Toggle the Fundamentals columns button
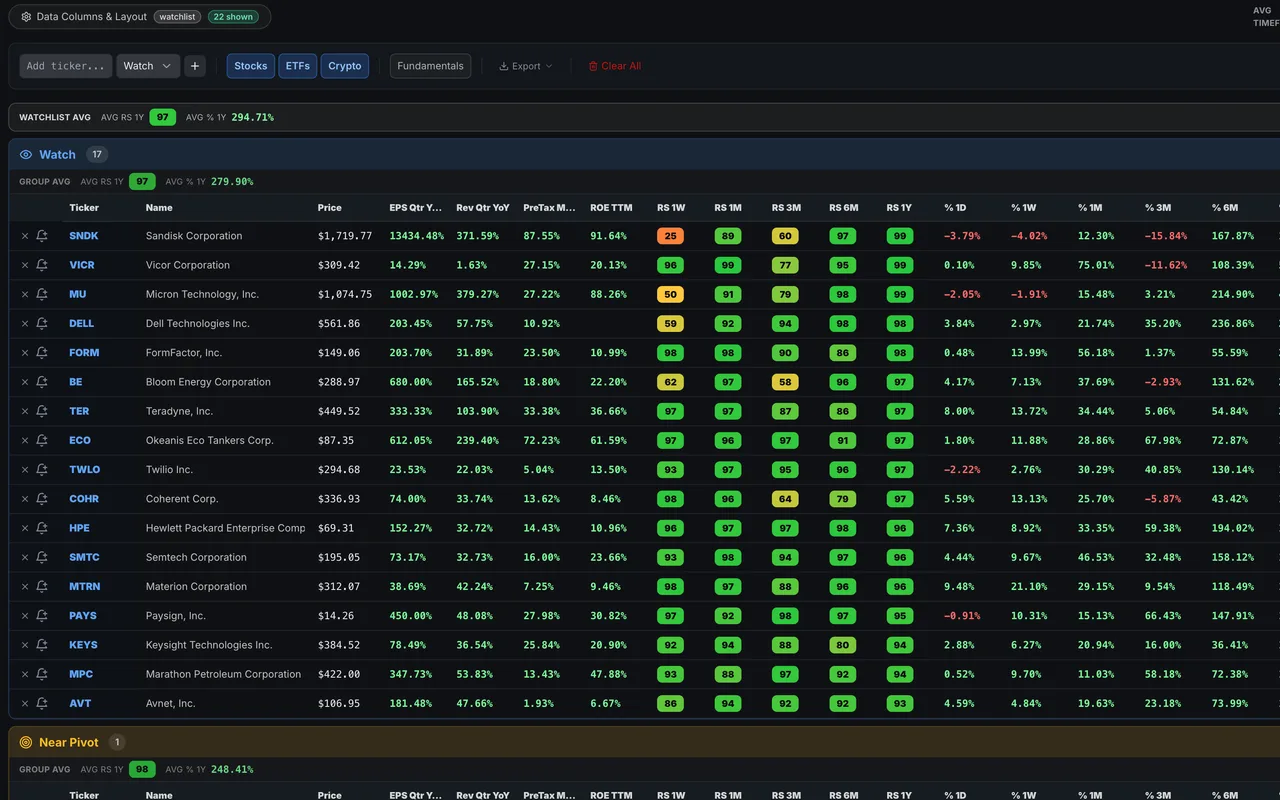The image size is (1280, 800). pyautogui.click(x=430, y=66)
